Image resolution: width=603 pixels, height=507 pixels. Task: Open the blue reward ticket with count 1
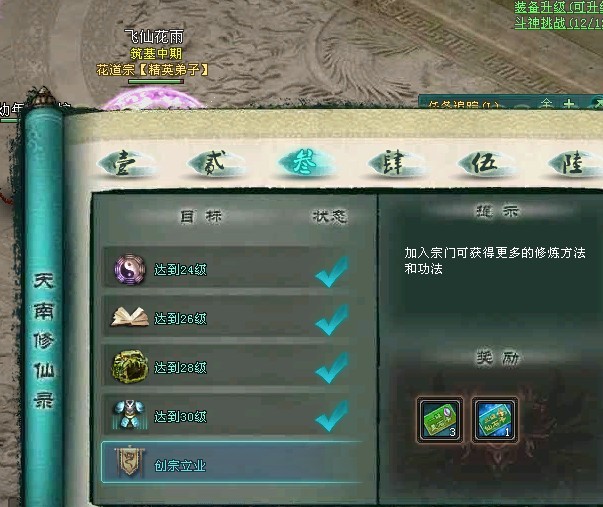pyautogui.click(x=495, y=420)
